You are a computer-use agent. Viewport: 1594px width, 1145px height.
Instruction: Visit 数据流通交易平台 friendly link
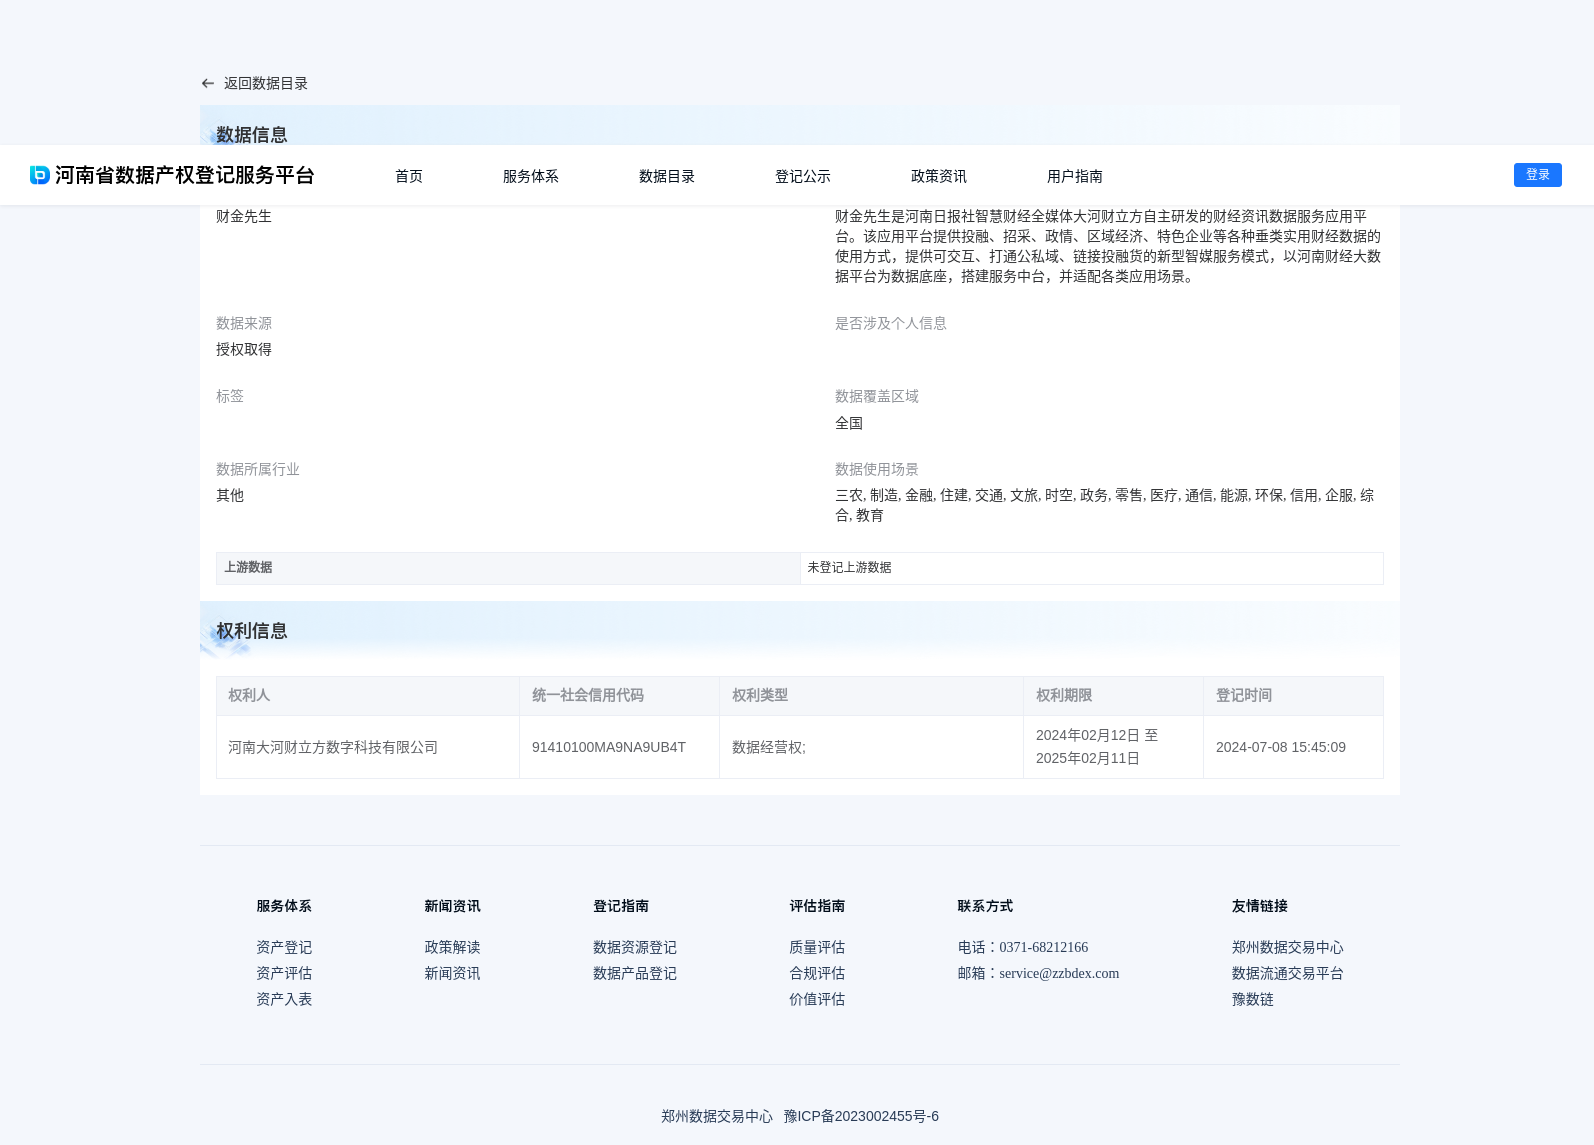tap(1288, 973)
